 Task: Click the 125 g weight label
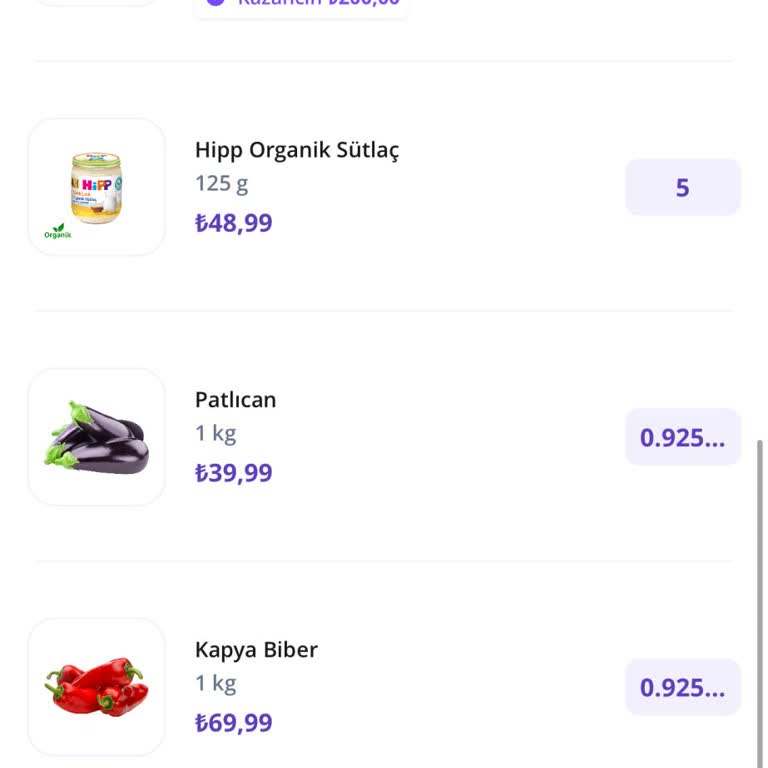click(x=221, y=184)
